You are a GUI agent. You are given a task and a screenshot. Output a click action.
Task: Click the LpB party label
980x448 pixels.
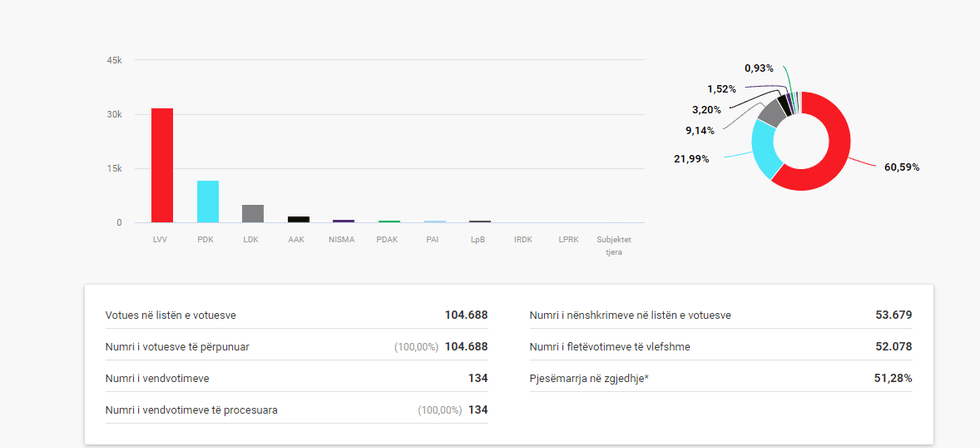coord(478,240)
